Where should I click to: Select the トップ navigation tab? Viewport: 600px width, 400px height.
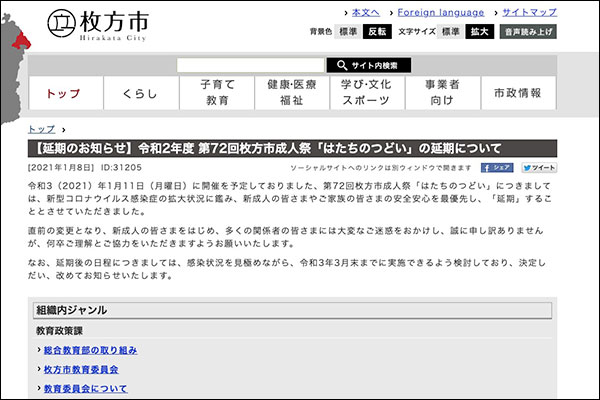click(63, 93)
